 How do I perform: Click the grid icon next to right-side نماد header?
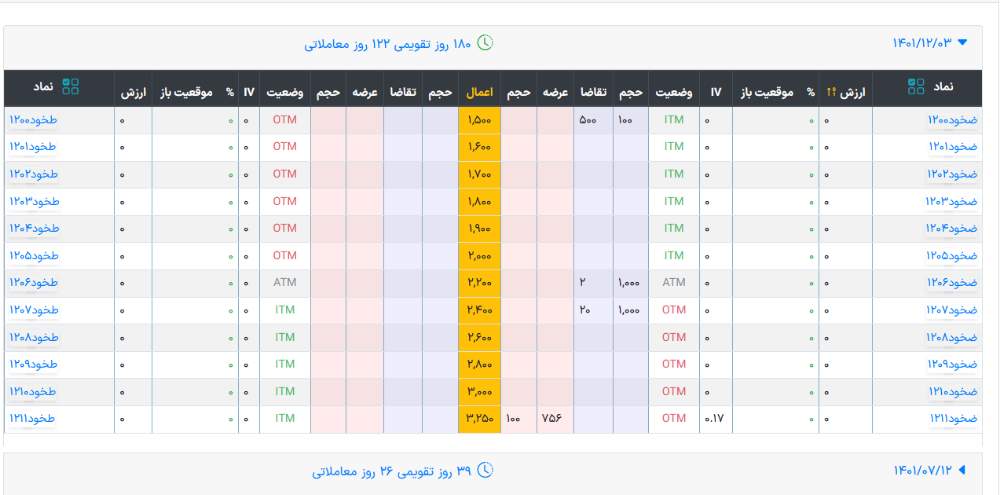point(916,87)
